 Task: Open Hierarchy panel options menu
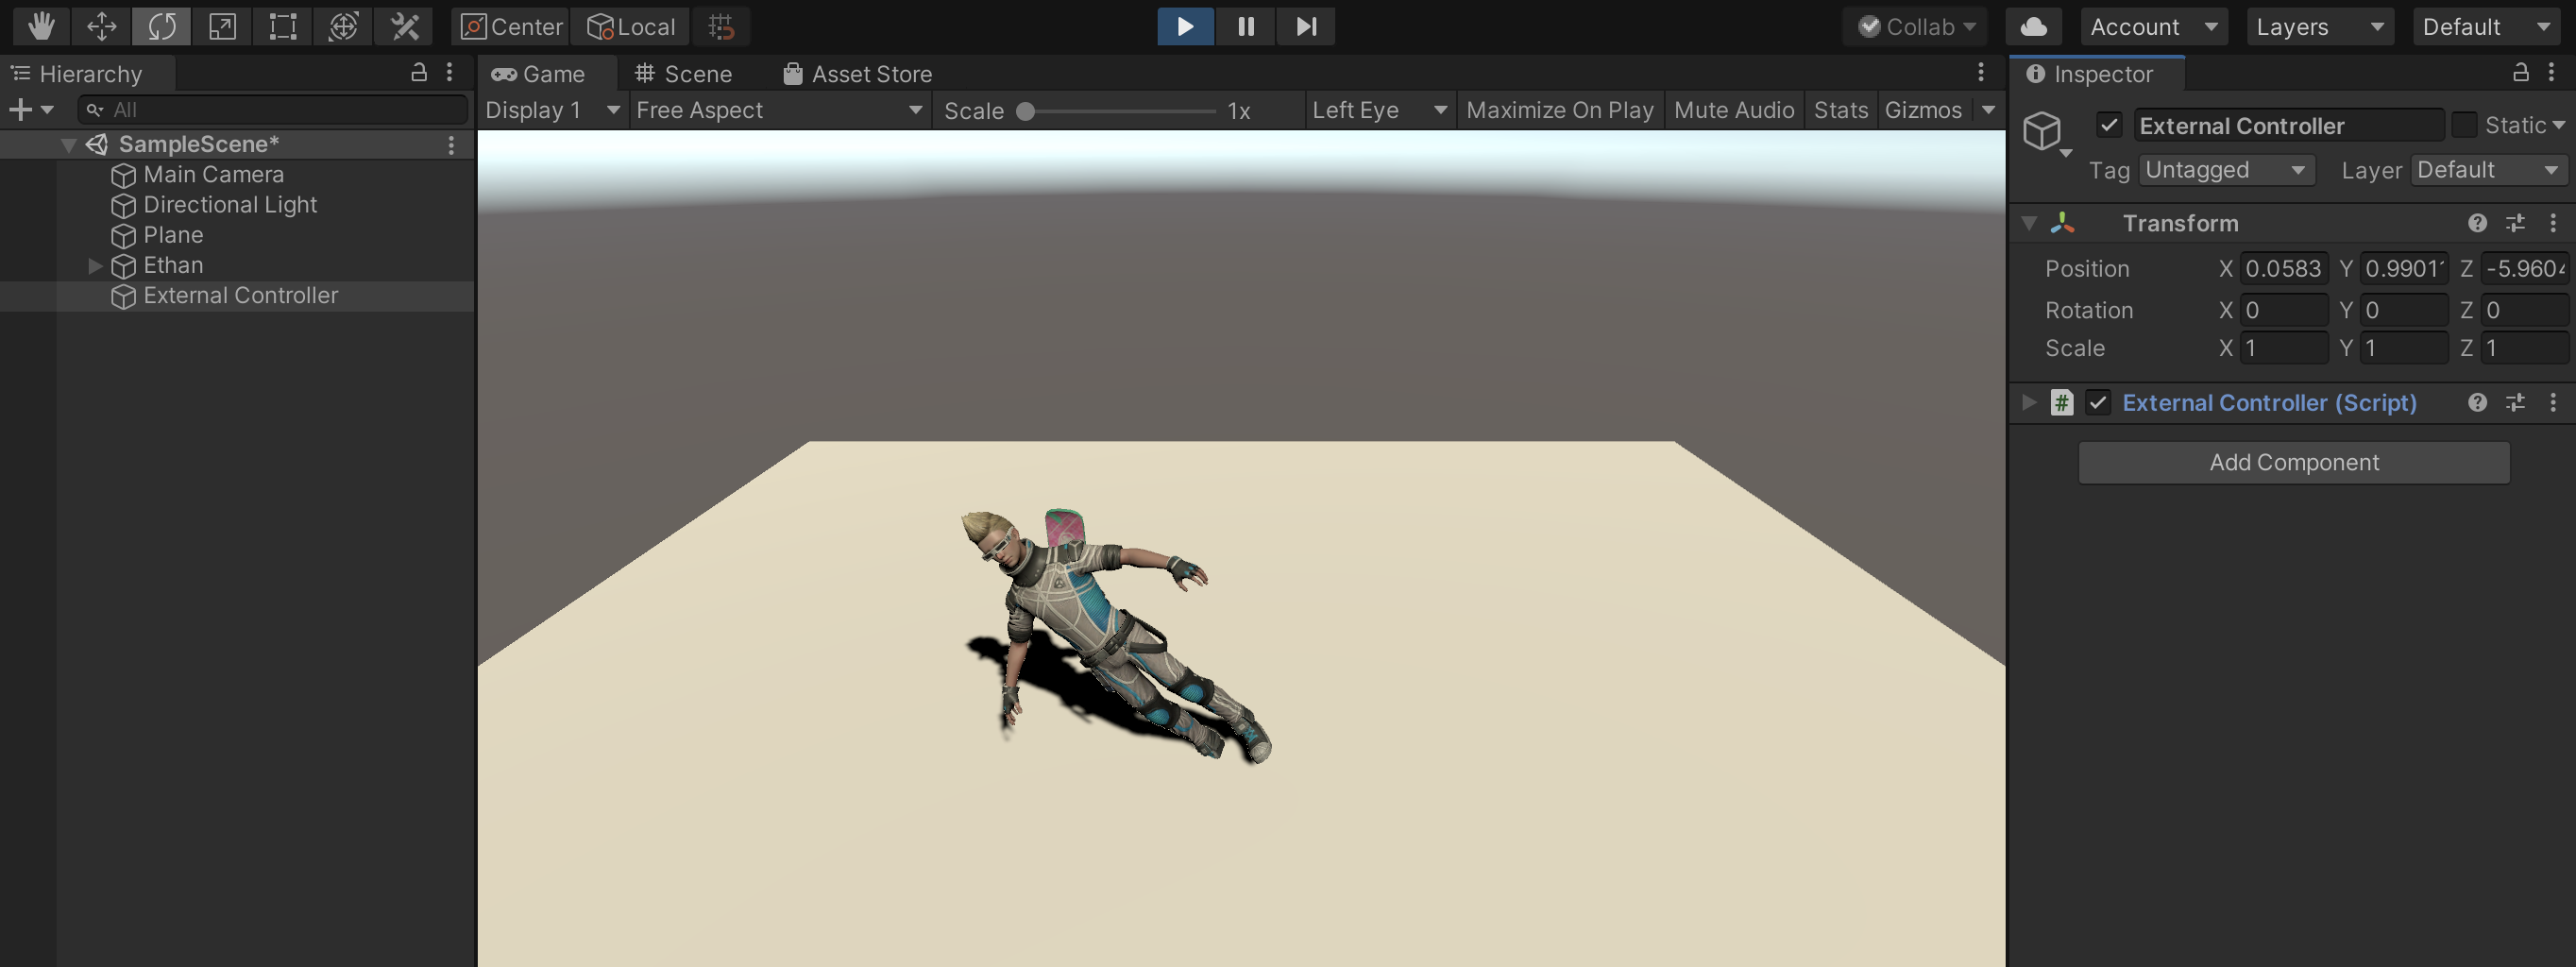click(450, 72)
